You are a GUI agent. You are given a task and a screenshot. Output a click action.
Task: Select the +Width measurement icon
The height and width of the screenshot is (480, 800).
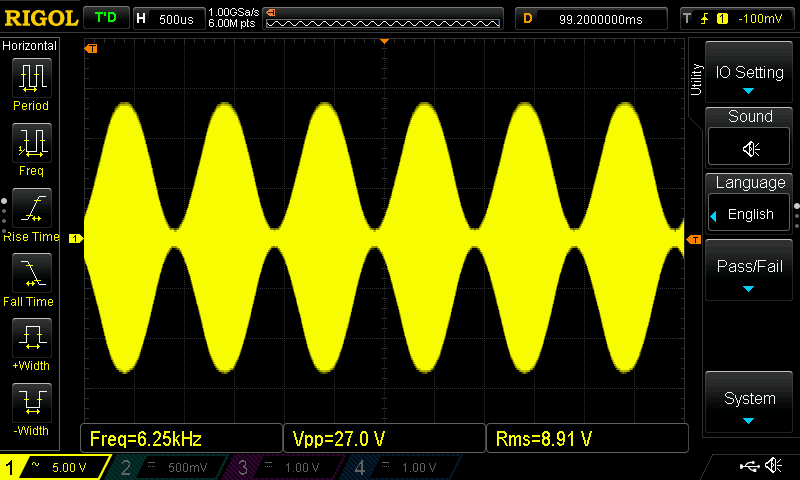click(x=32, y=337)
